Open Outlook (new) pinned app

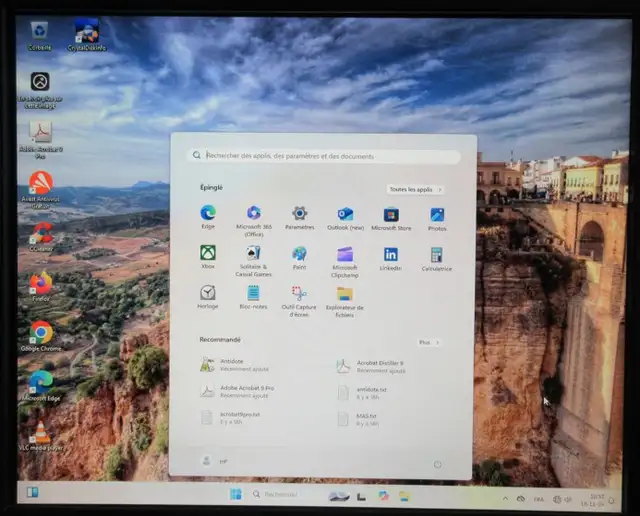(345, 218)
